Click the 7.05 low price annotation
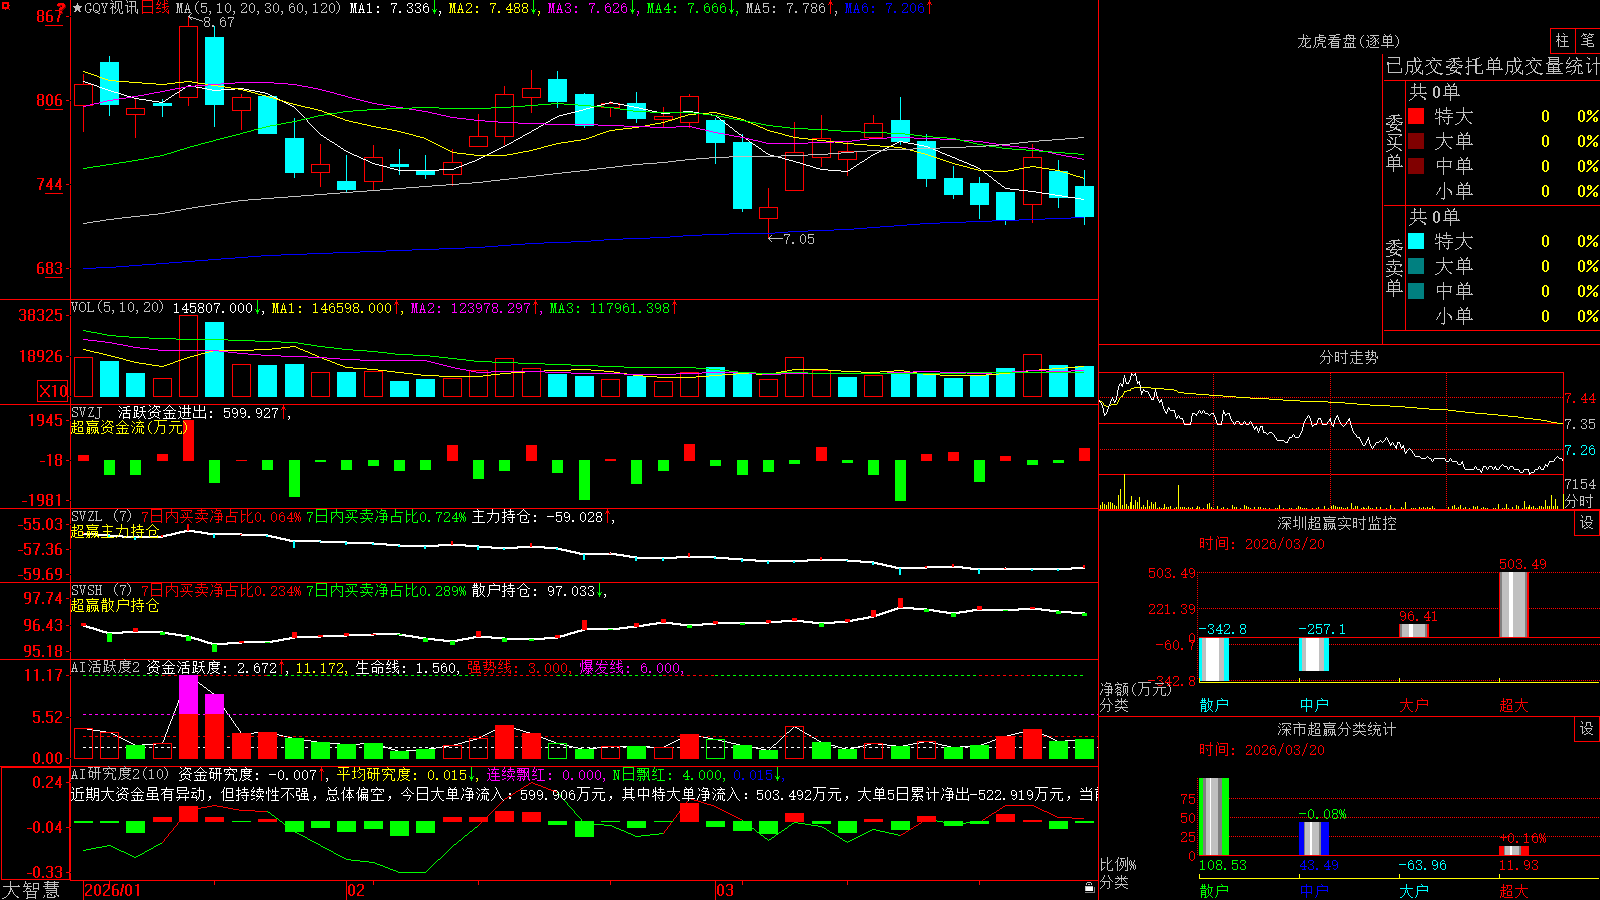Image resolution: width=1600 pixels, height=900 pixels. coord(799,239)
